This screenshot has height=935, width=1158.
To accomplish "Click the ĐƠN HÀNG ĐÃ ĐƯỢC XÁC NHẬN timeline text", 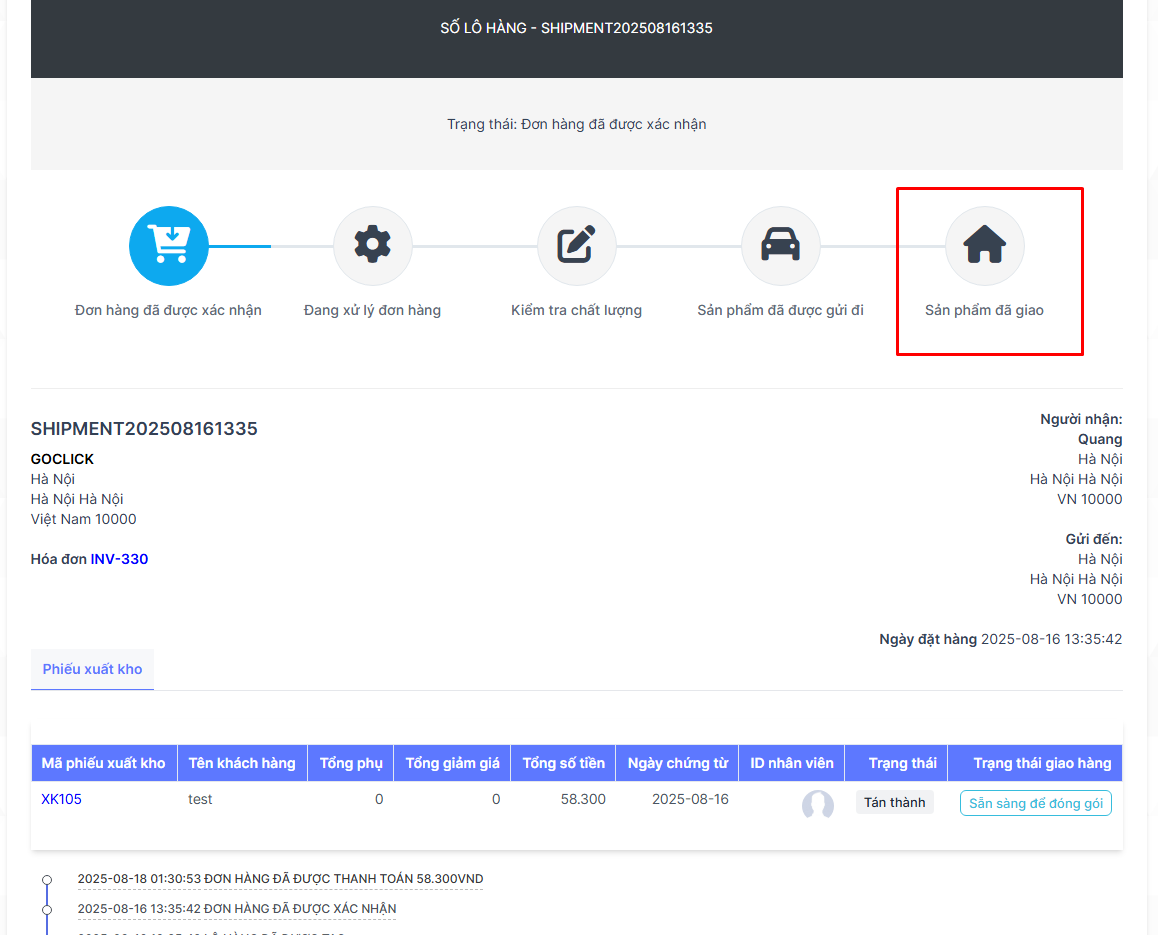I will (x=292, y=908).
